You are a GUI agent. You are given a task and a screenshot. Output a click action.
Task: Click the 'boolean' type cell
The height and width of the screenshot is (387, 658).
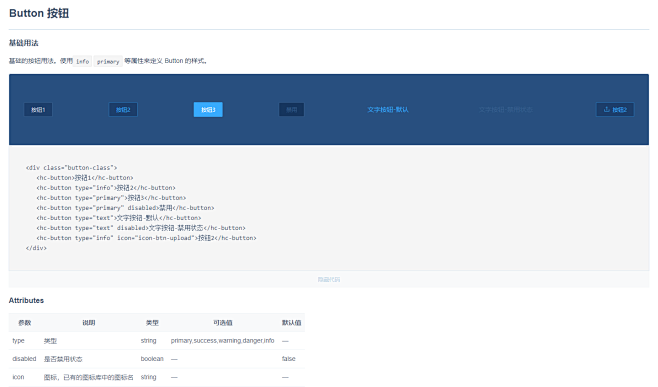(152, 358)
